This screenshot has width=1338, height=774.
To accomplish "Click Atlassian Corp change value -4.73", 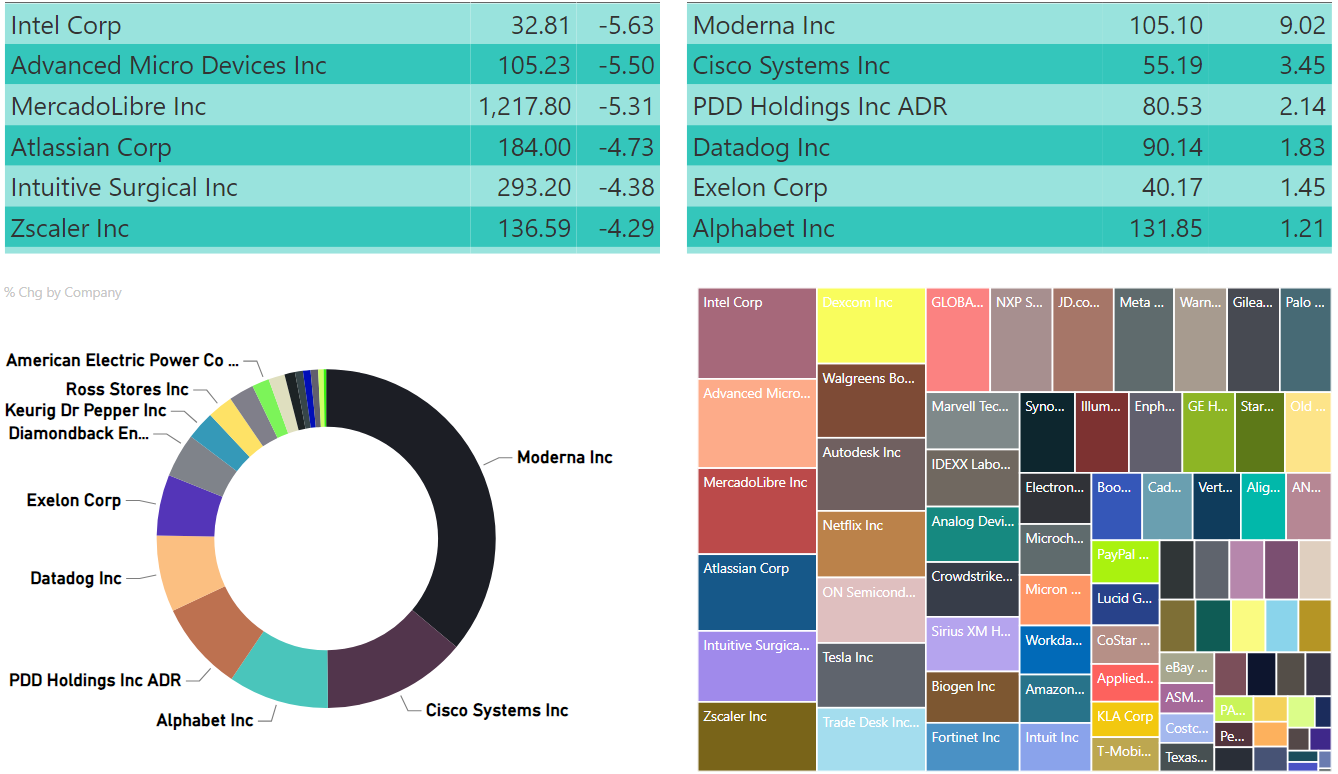I will coord(626,148).
